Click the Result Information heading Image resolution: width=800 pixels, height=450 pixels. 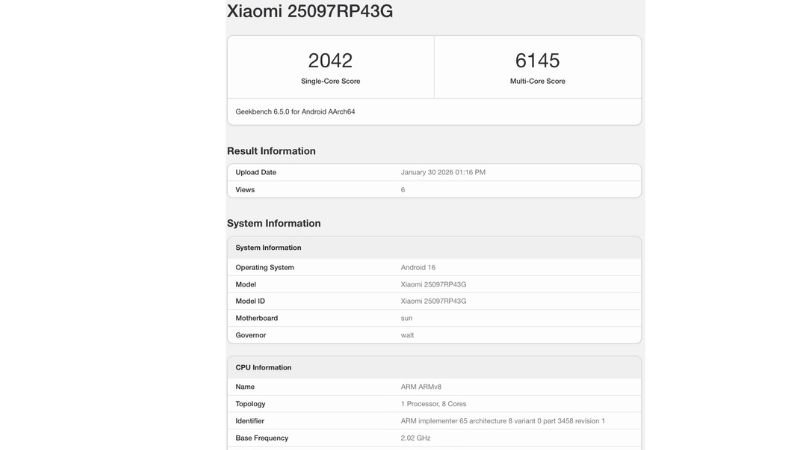271,151
